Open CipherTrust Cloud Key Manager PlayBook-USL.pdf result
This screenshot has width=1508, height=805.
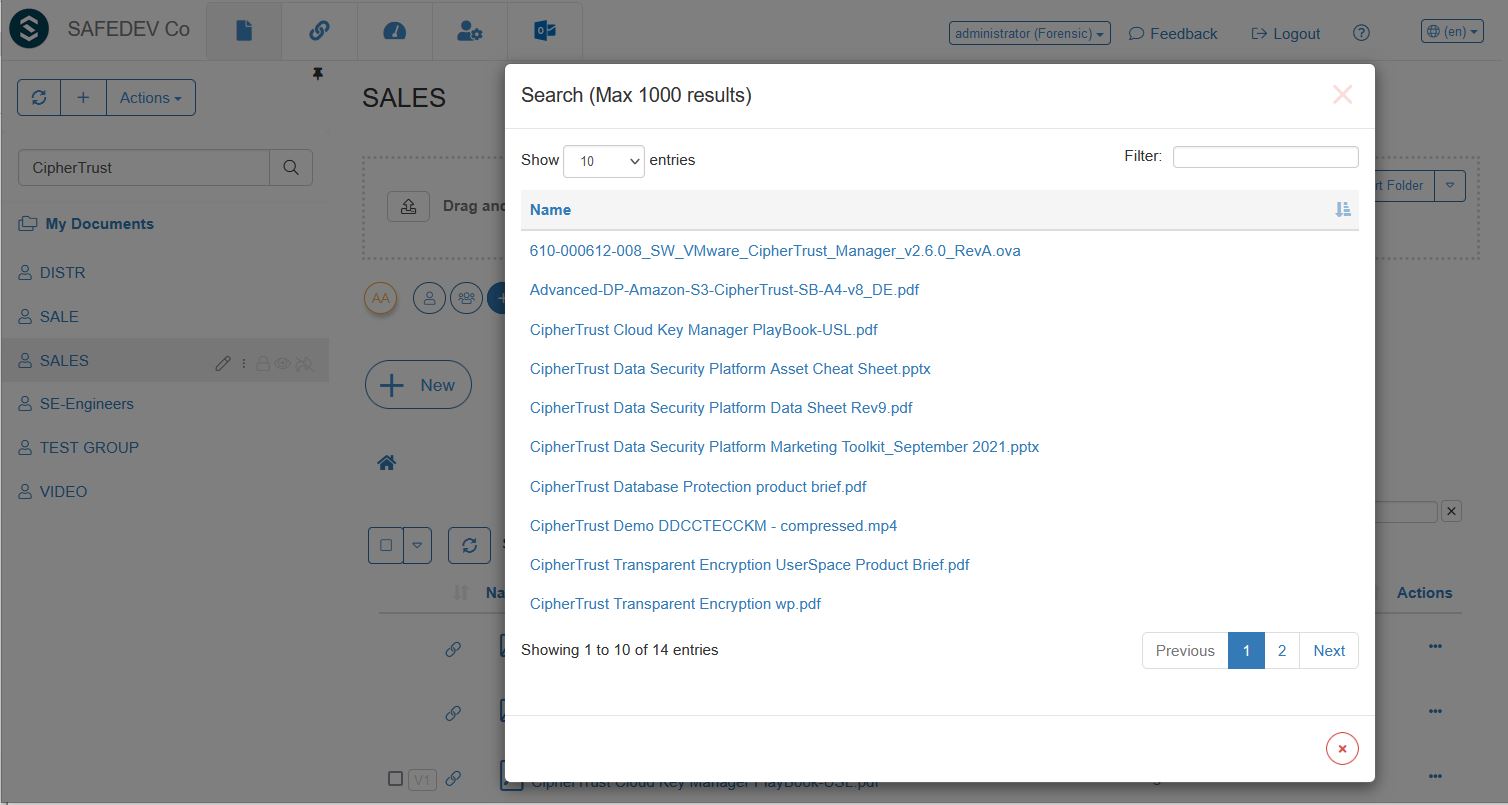(x=704, y=330)
